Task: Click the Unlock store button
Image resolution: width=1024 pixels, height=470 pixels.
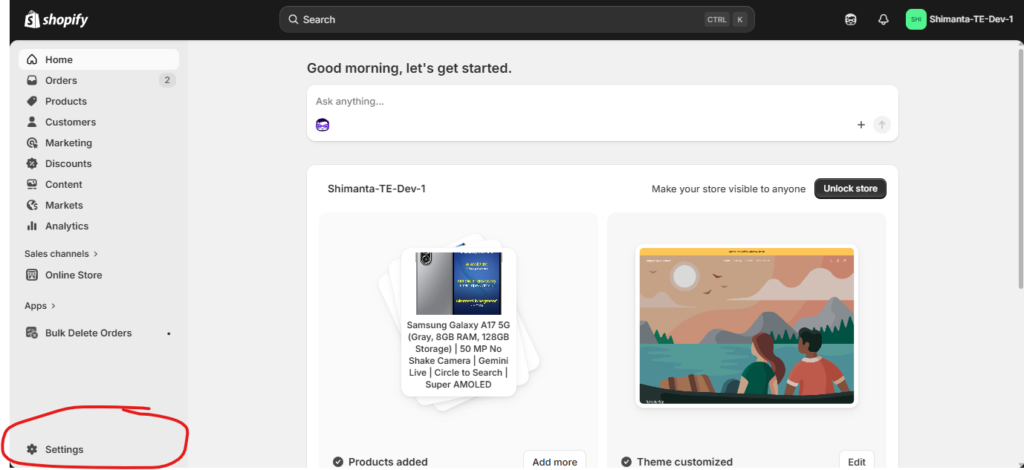Action: pos(850,189)
